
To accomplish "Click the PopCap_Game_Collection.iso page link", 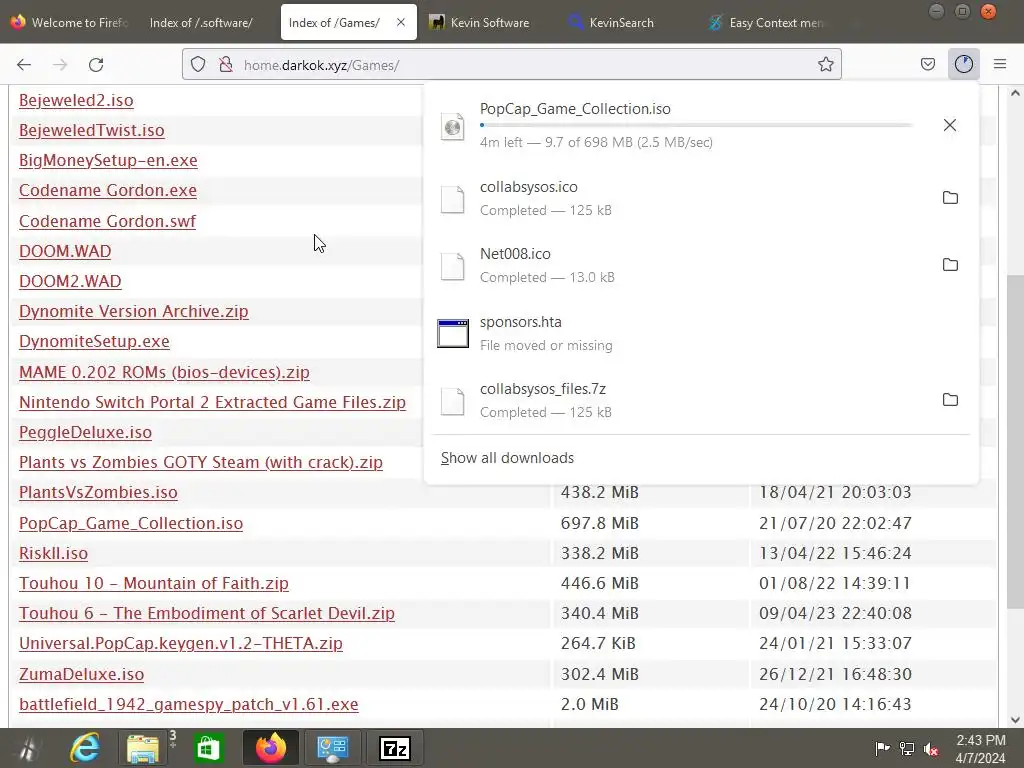I will click(131, 524).
